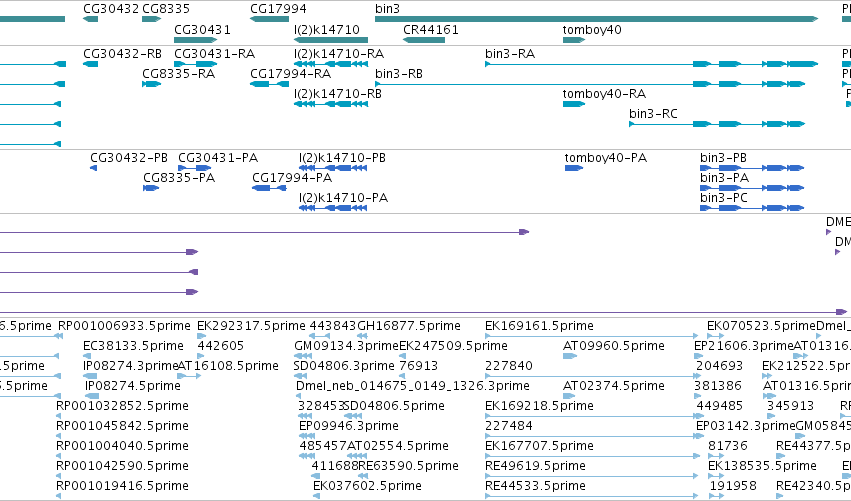
Task: Select the RE49619.5prime EST label
Action: tap(536, 466)
